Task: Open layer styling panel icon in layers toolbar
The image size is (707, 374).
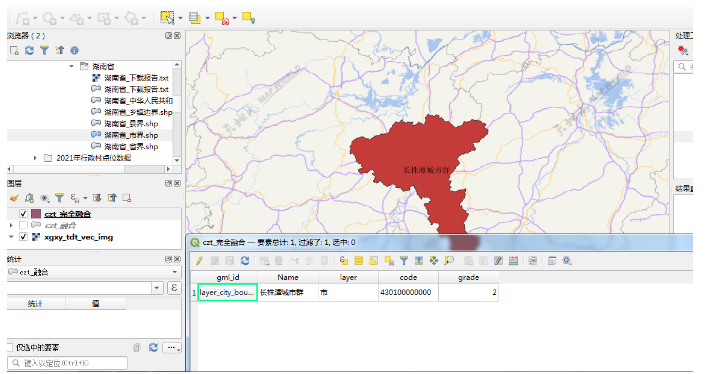Action: 14,198
